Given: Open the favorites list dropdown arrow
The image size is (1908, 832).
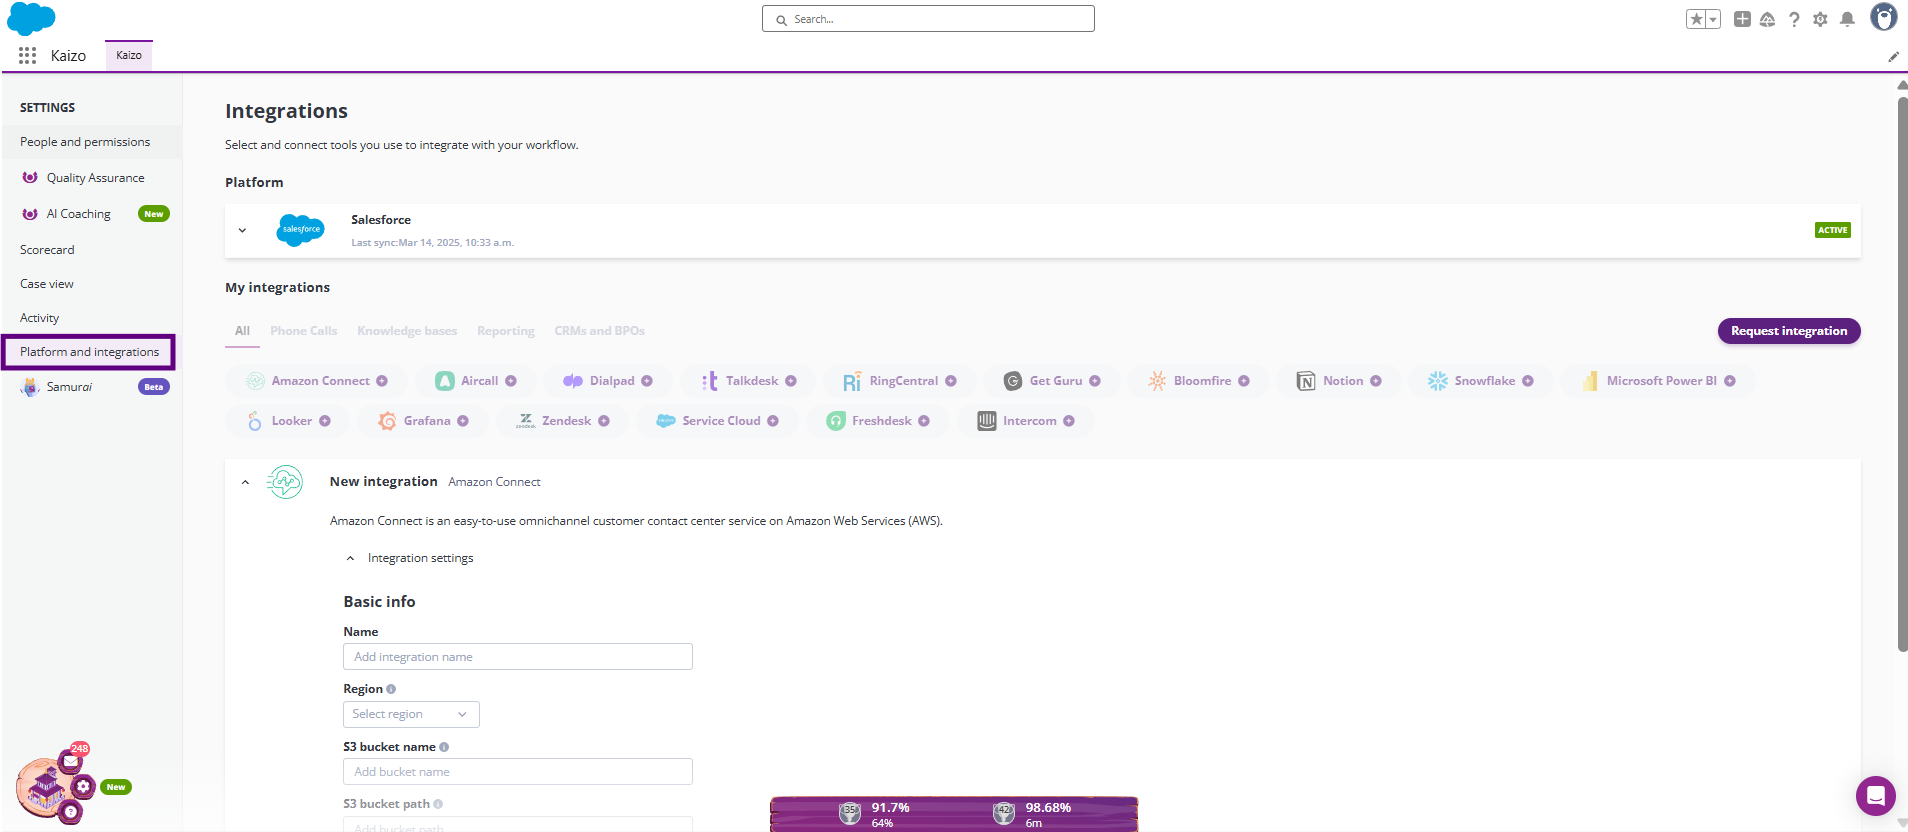Looking at the screenshot, I should pos(1713,19).
